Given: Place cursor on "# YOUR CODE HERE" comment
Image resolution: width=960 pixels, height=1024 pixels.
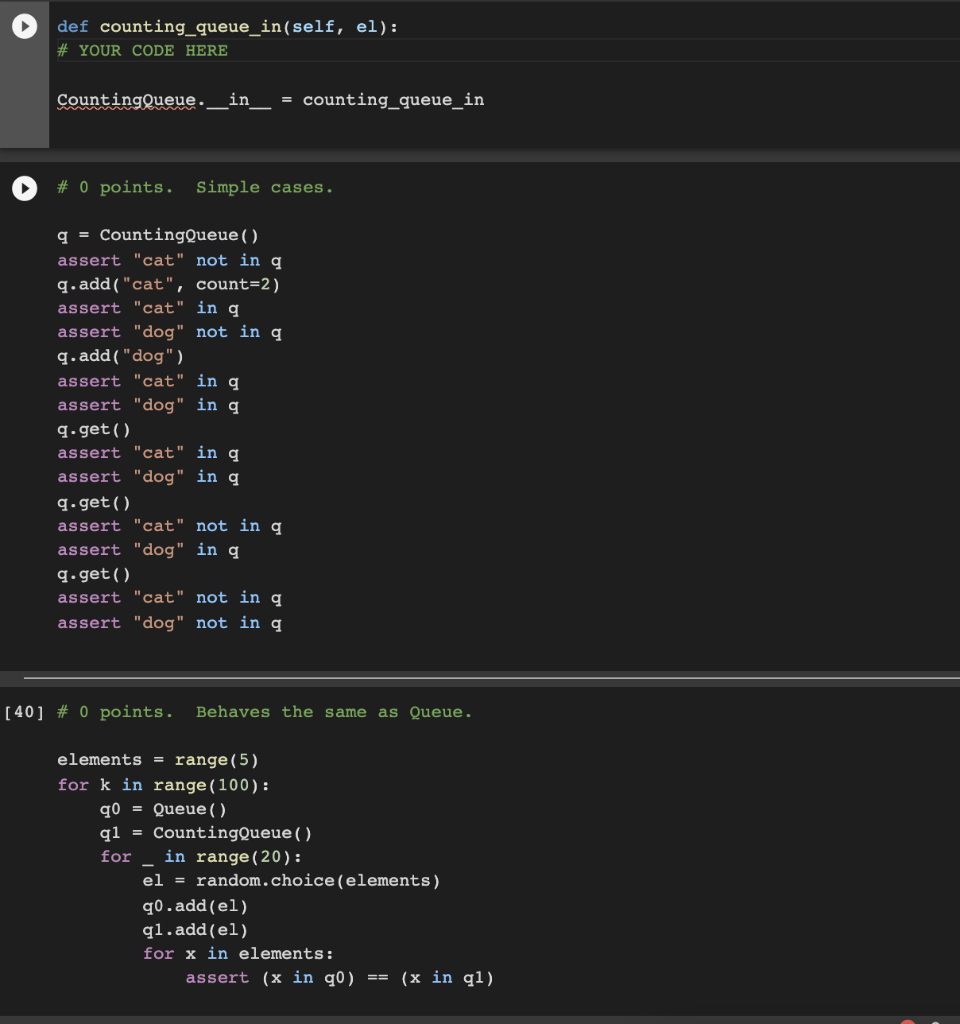Looking at the screenshot, I should pos(142,50).
